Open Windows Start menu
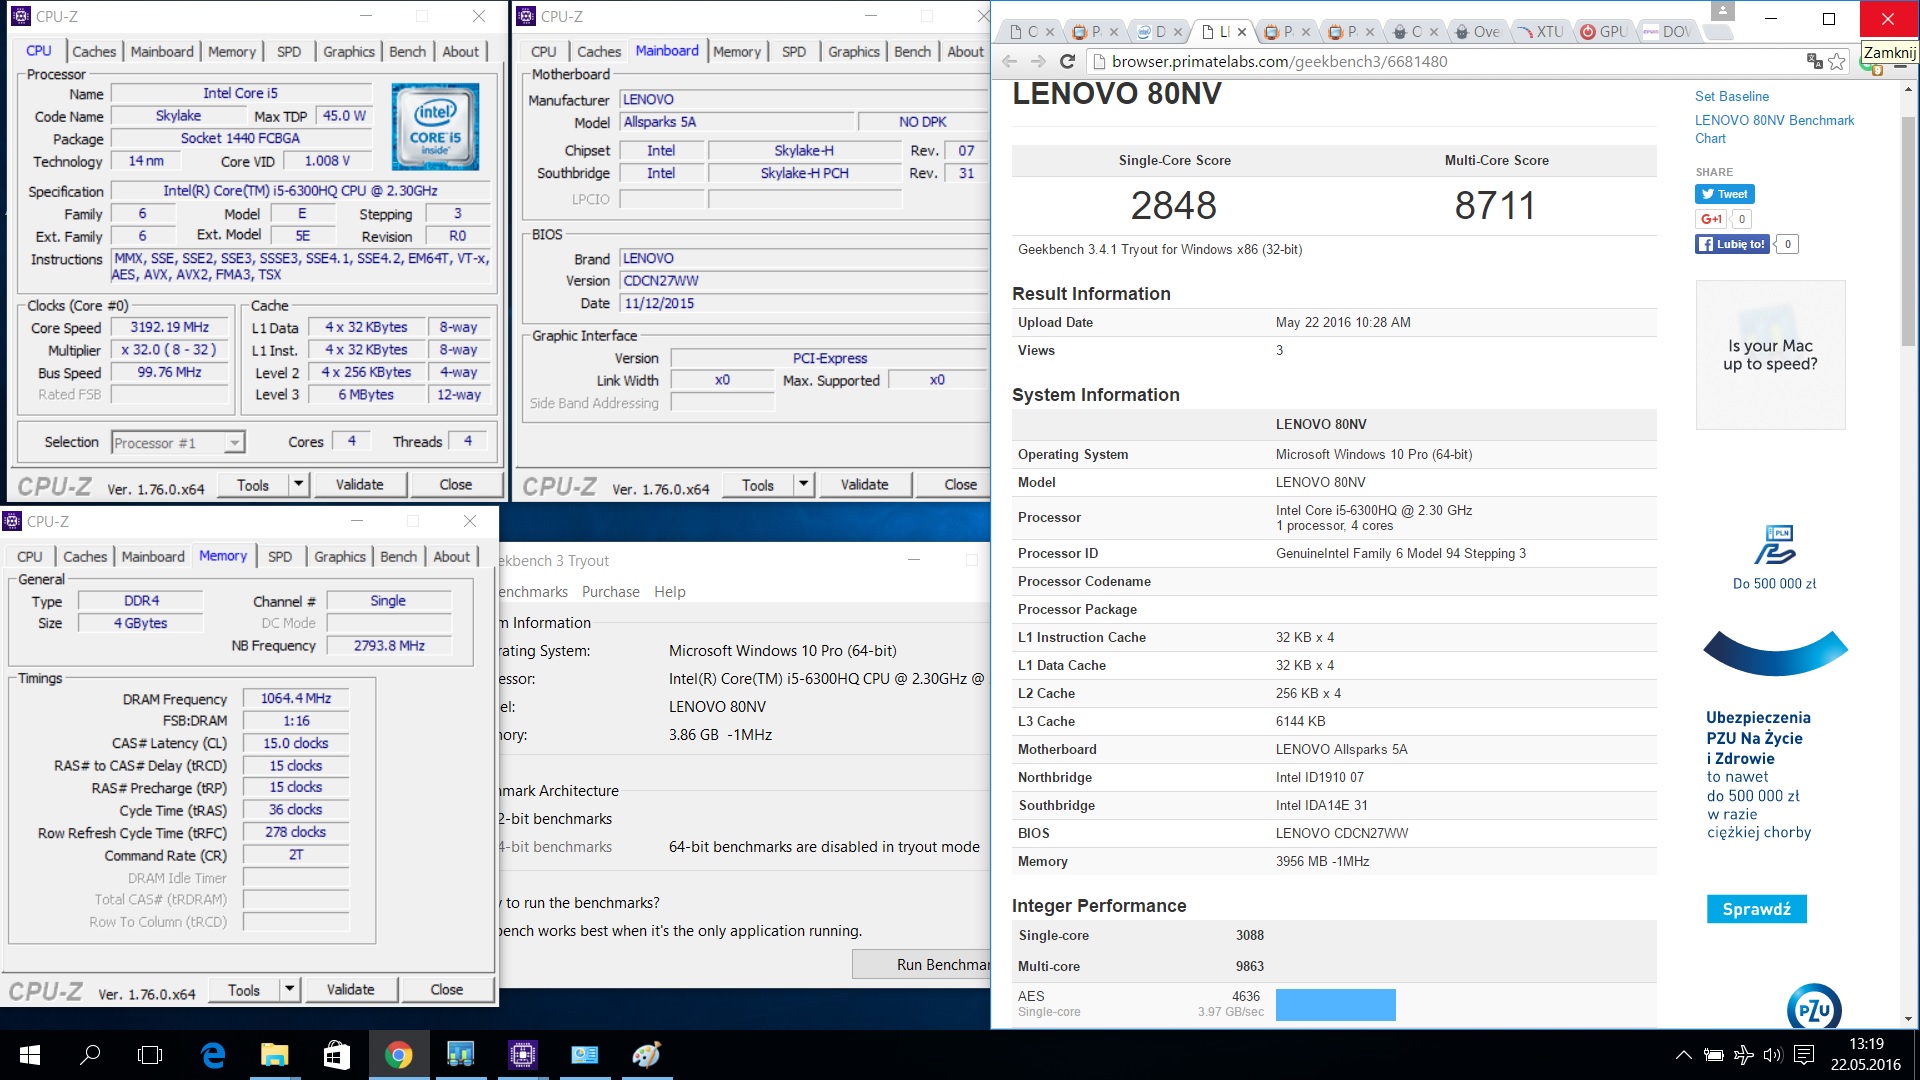This screenshot has width=1920, height=1080. pos(29,1055)
